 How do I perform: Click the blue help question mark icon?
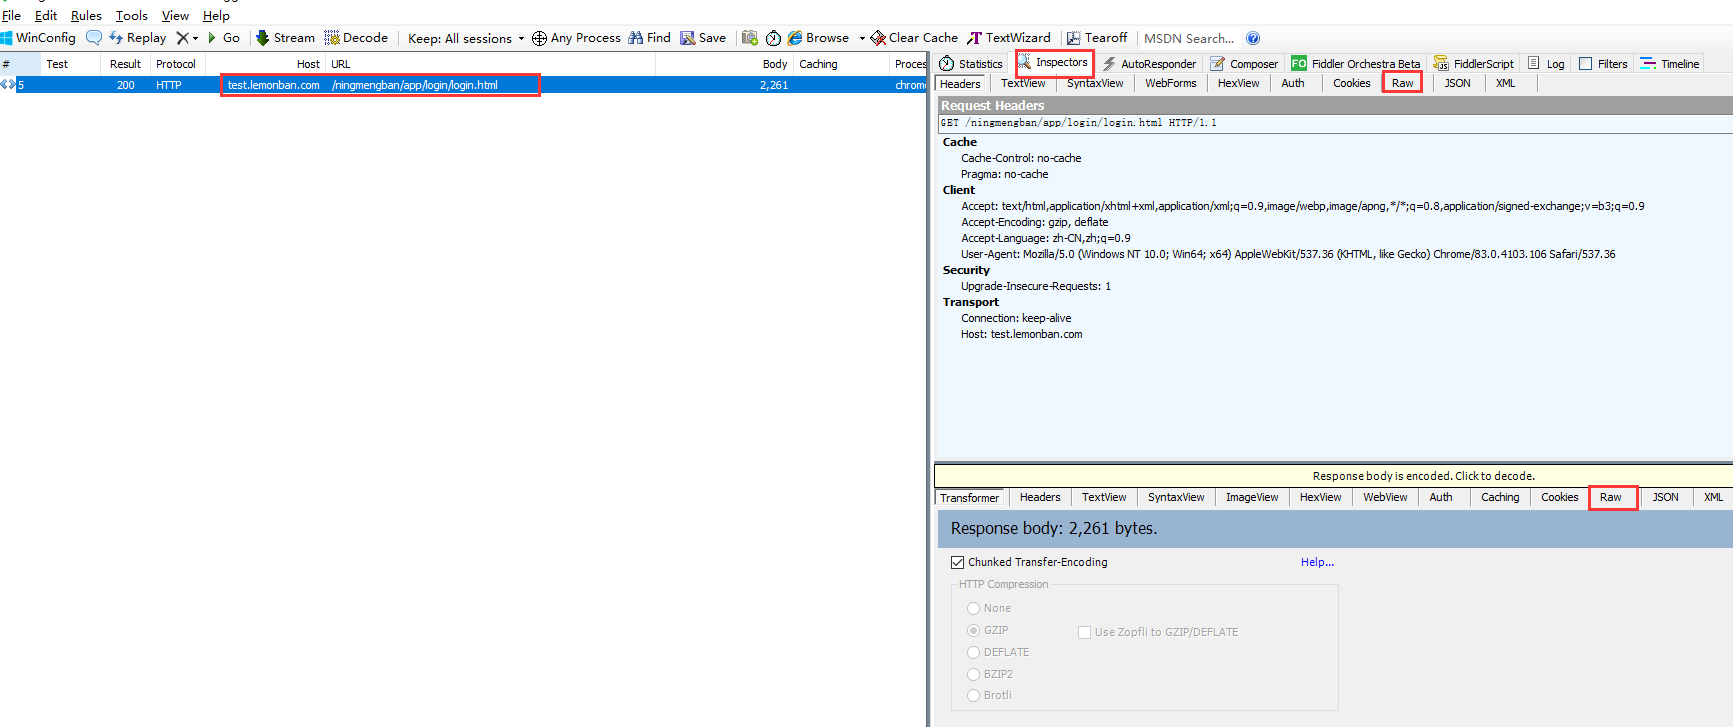point(1253,38)
